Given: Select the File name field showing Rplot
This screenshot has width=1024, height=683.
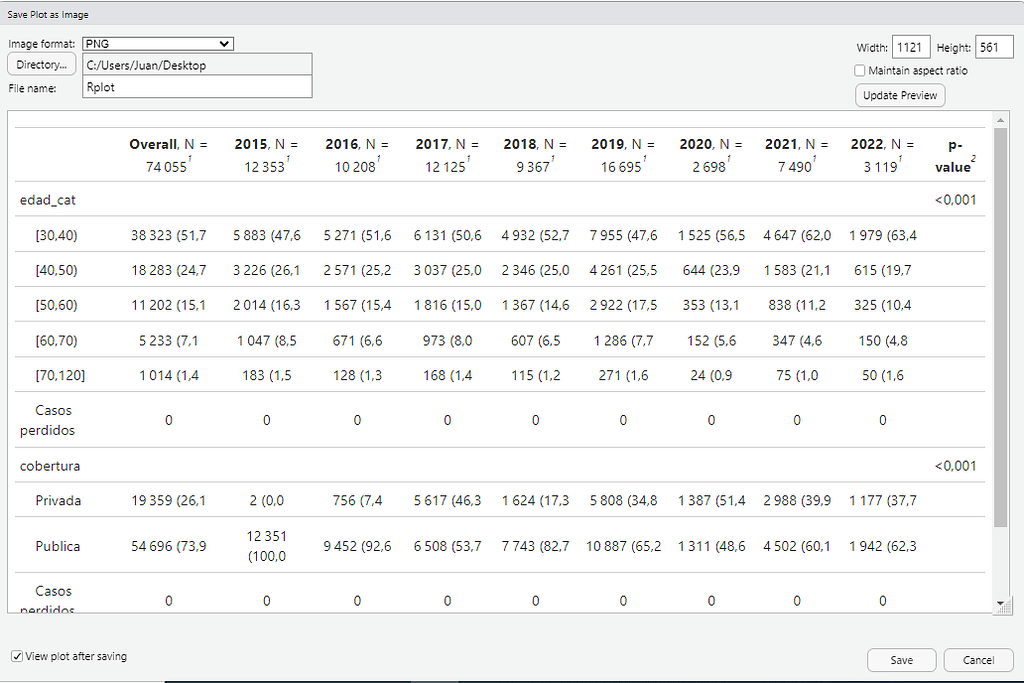Looking at the screenshot, I should pyautogui.click(x=197, y=87).
